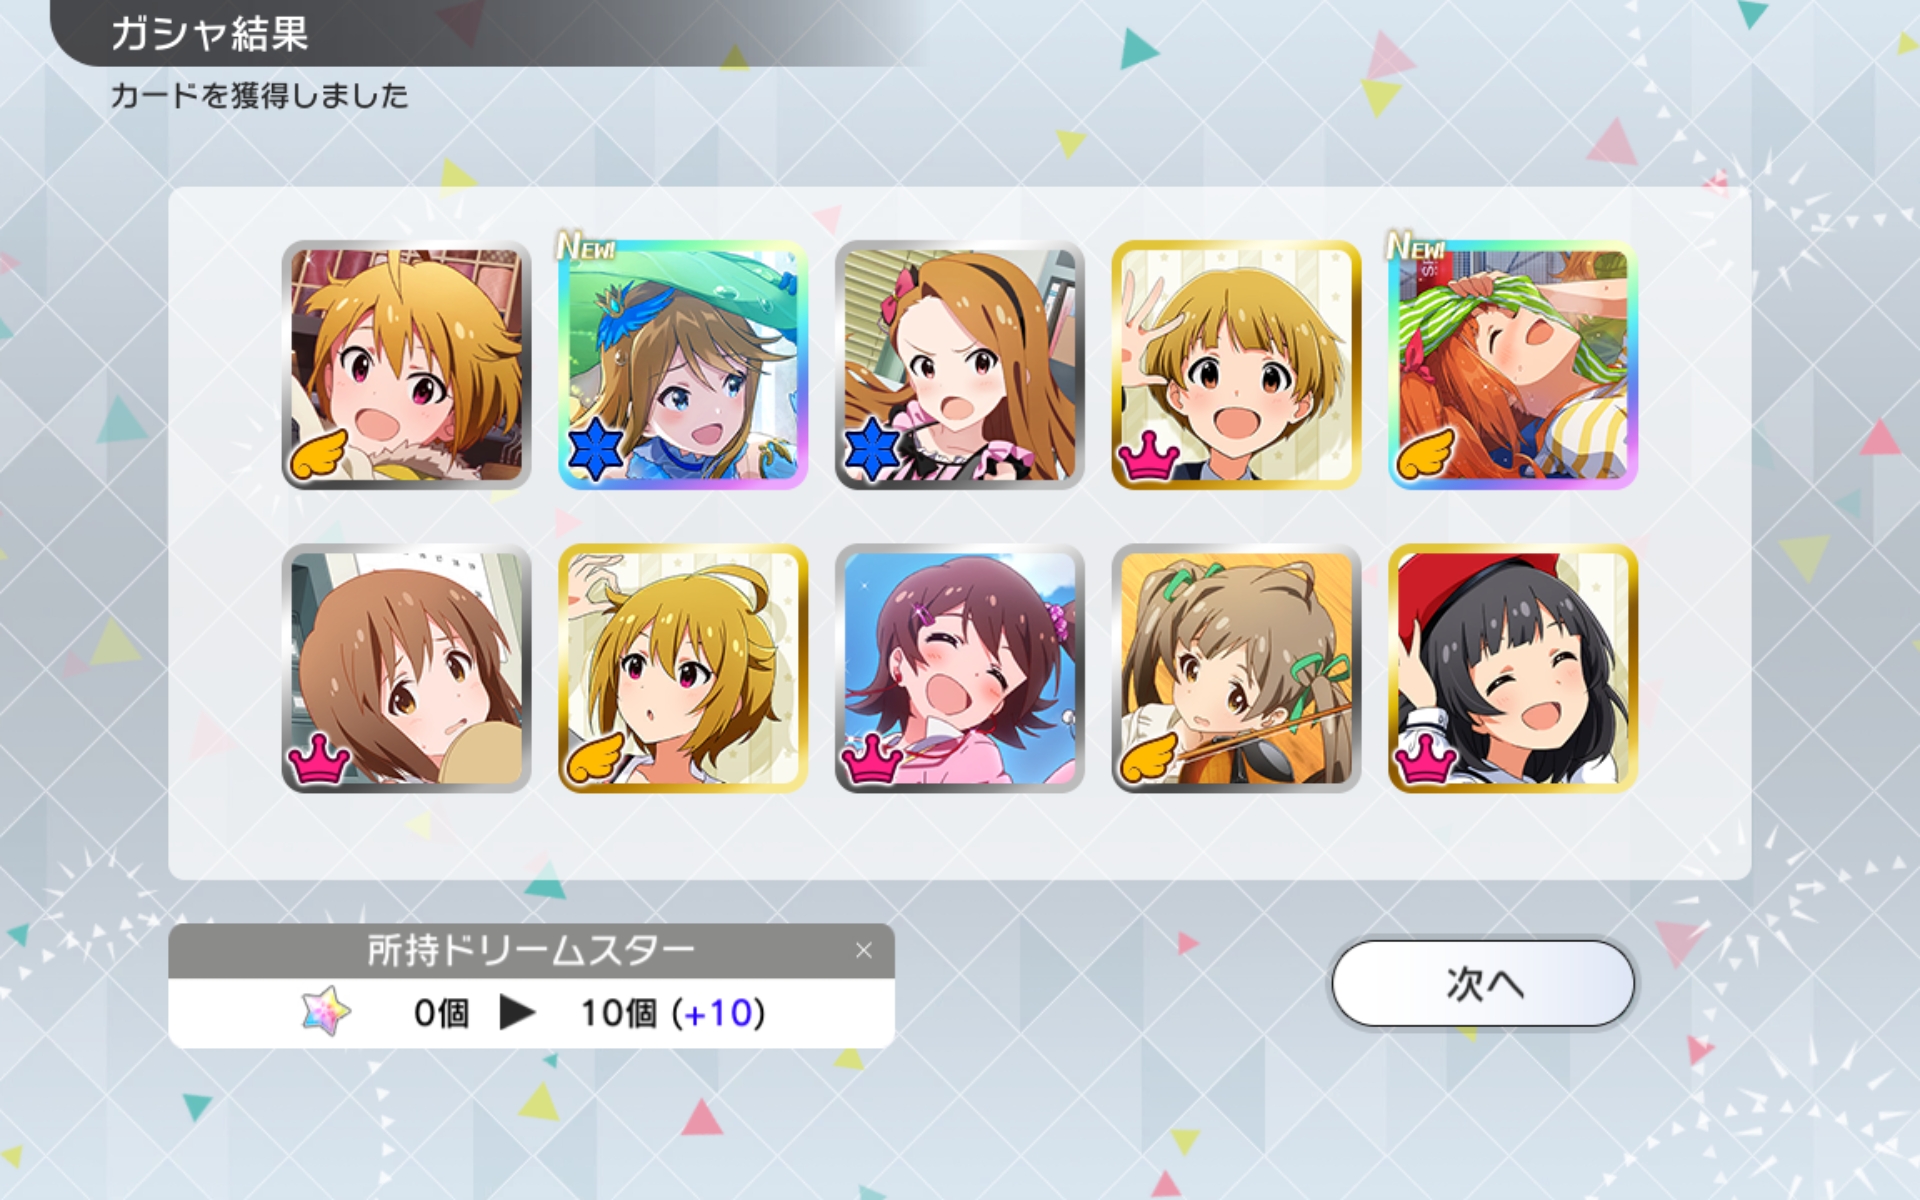
Task: Open the gold-framed blonde girl with ahoge
Action: tap(683, 668)
